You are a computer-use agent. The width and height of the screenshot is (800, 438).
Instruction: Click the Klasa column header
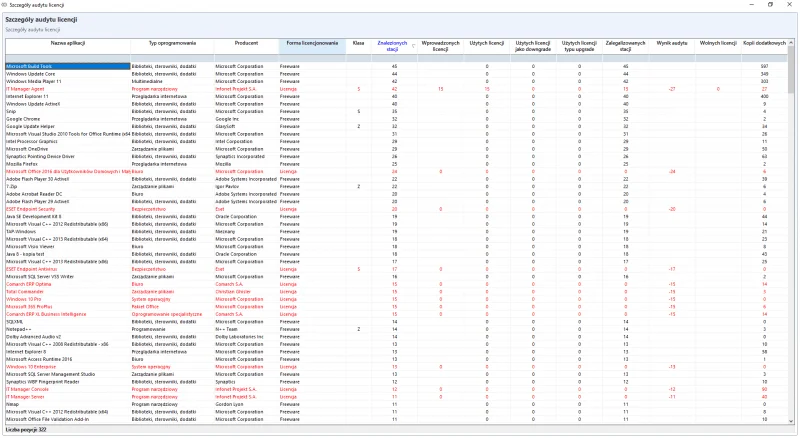tap(358, 46)
